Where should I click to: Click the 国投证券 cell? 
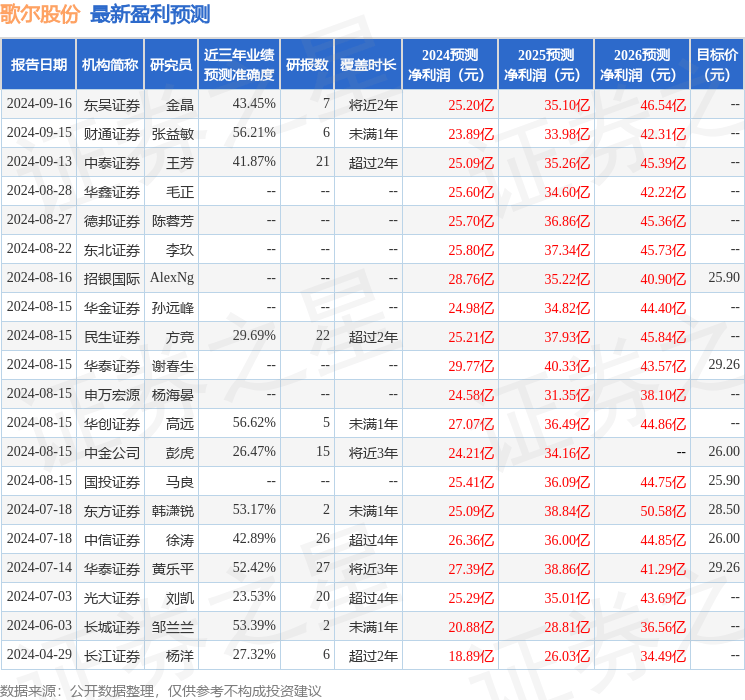112,482
